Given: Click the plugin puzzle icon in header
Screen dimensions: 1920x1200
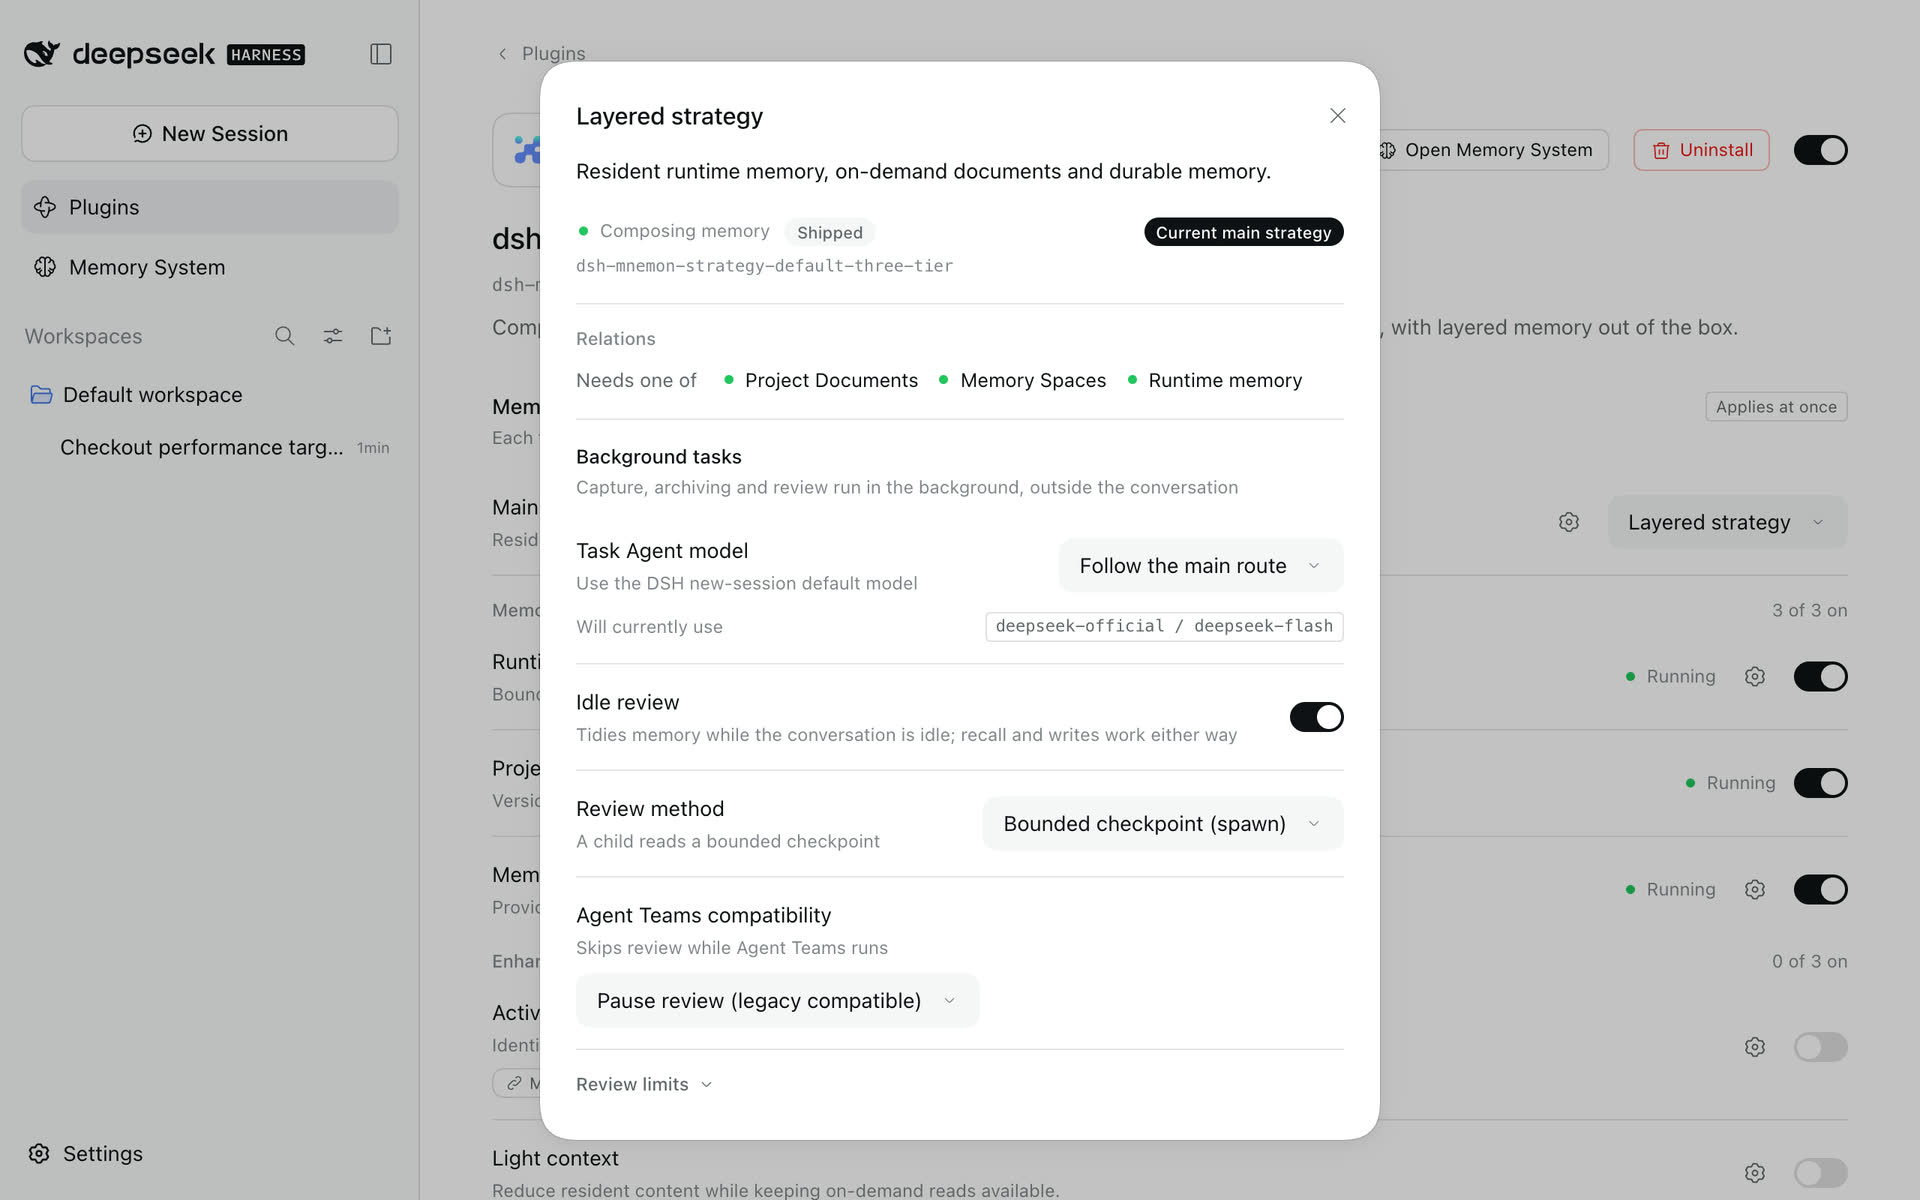Looking at the screenshot, I should 526,150.
